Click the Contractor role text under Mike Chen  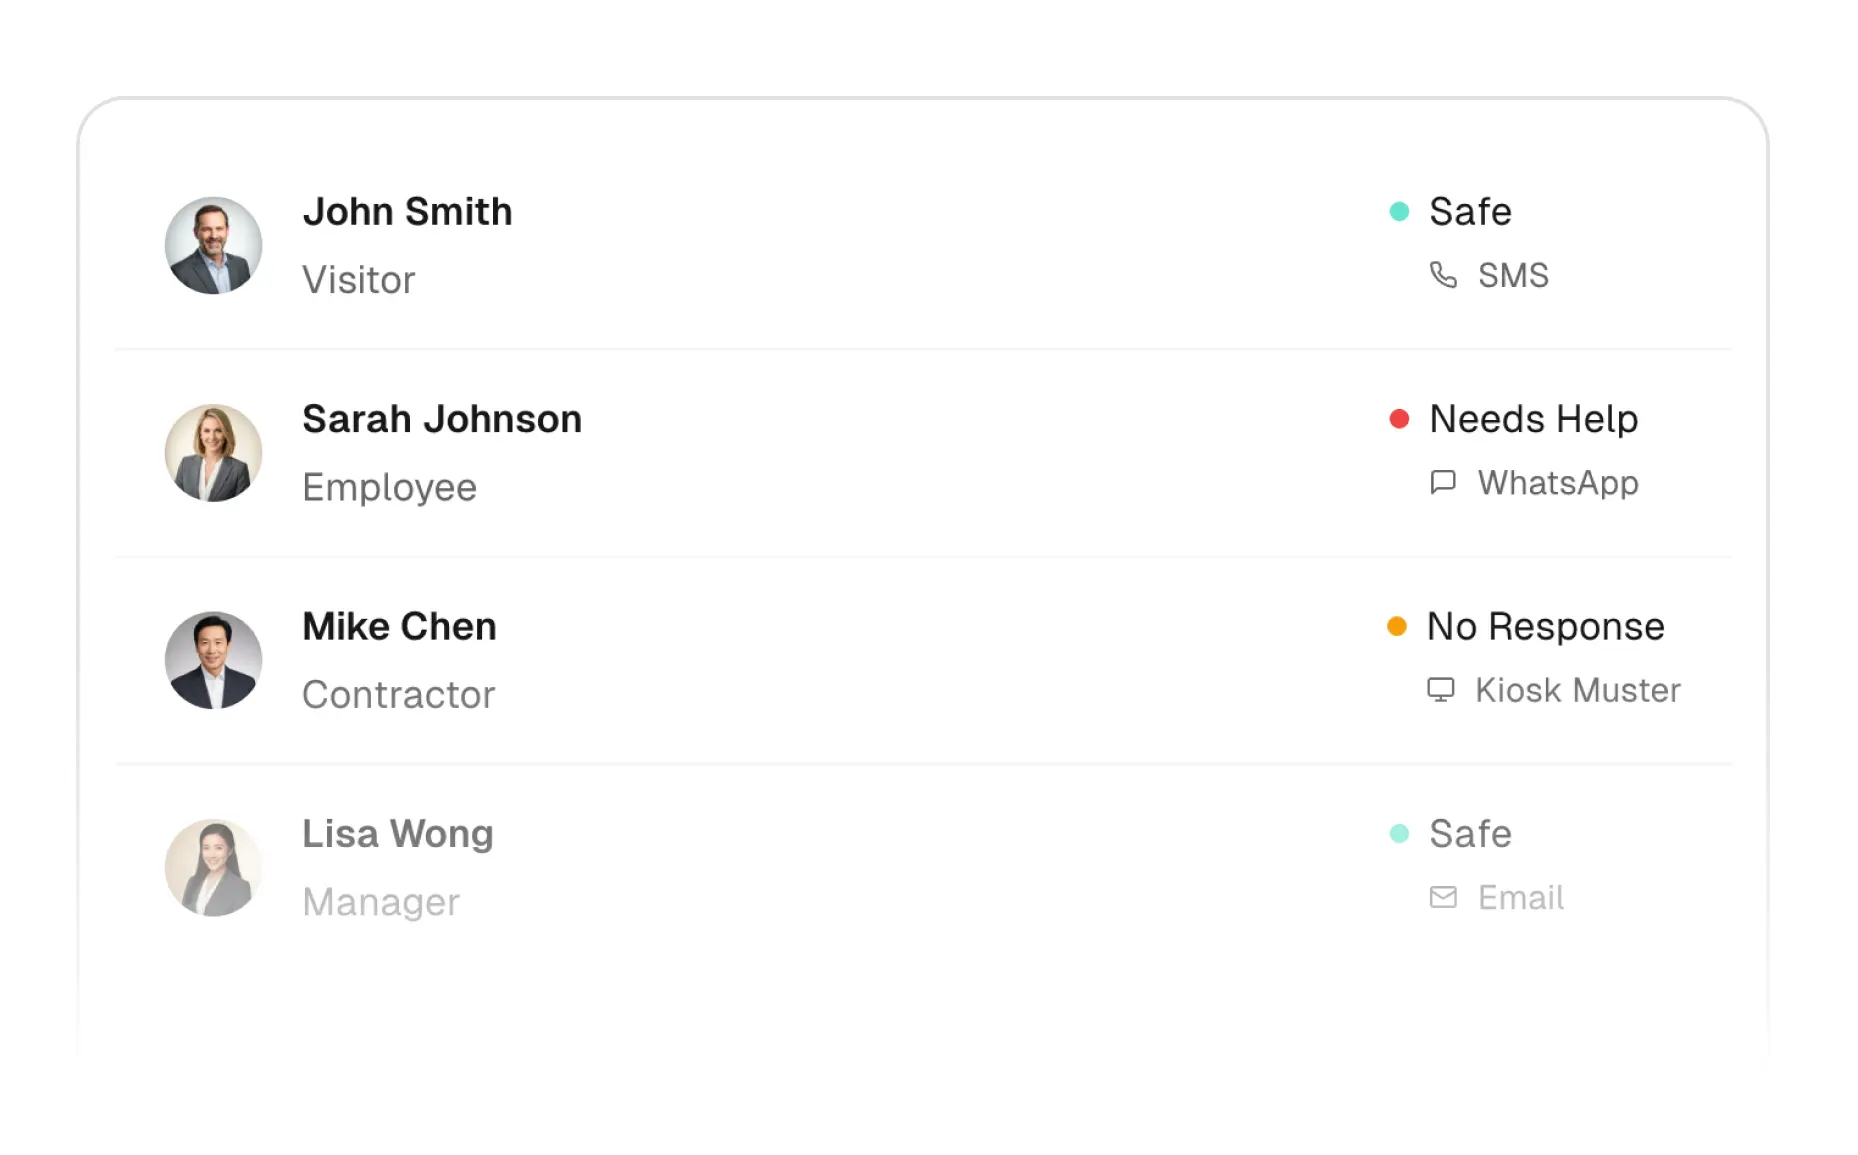point(398,694)
